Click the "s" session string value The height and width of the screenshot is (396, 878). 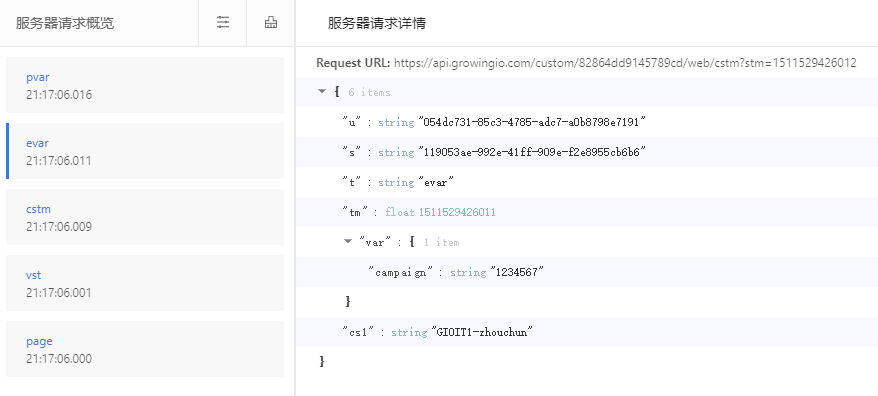coord(532,152)
